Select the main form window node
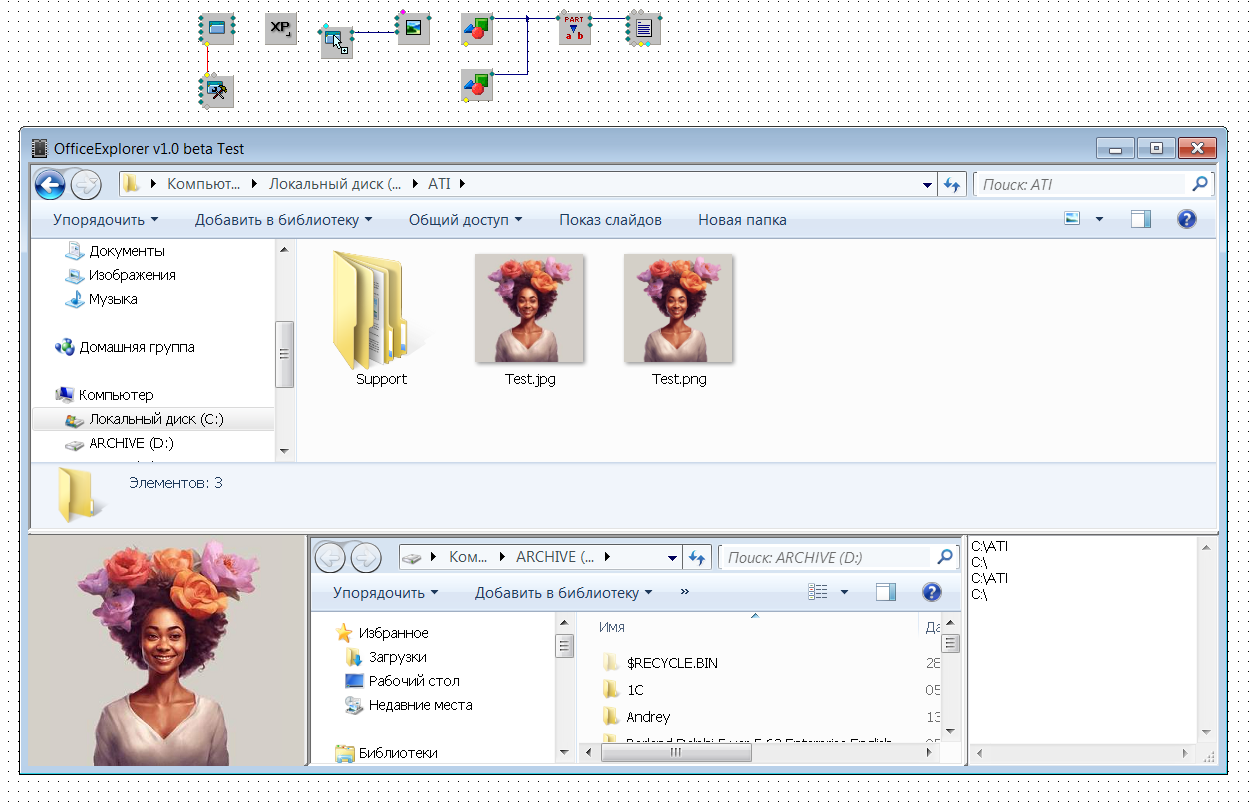This screenshot has width=1257, height=806. point(216,28)
